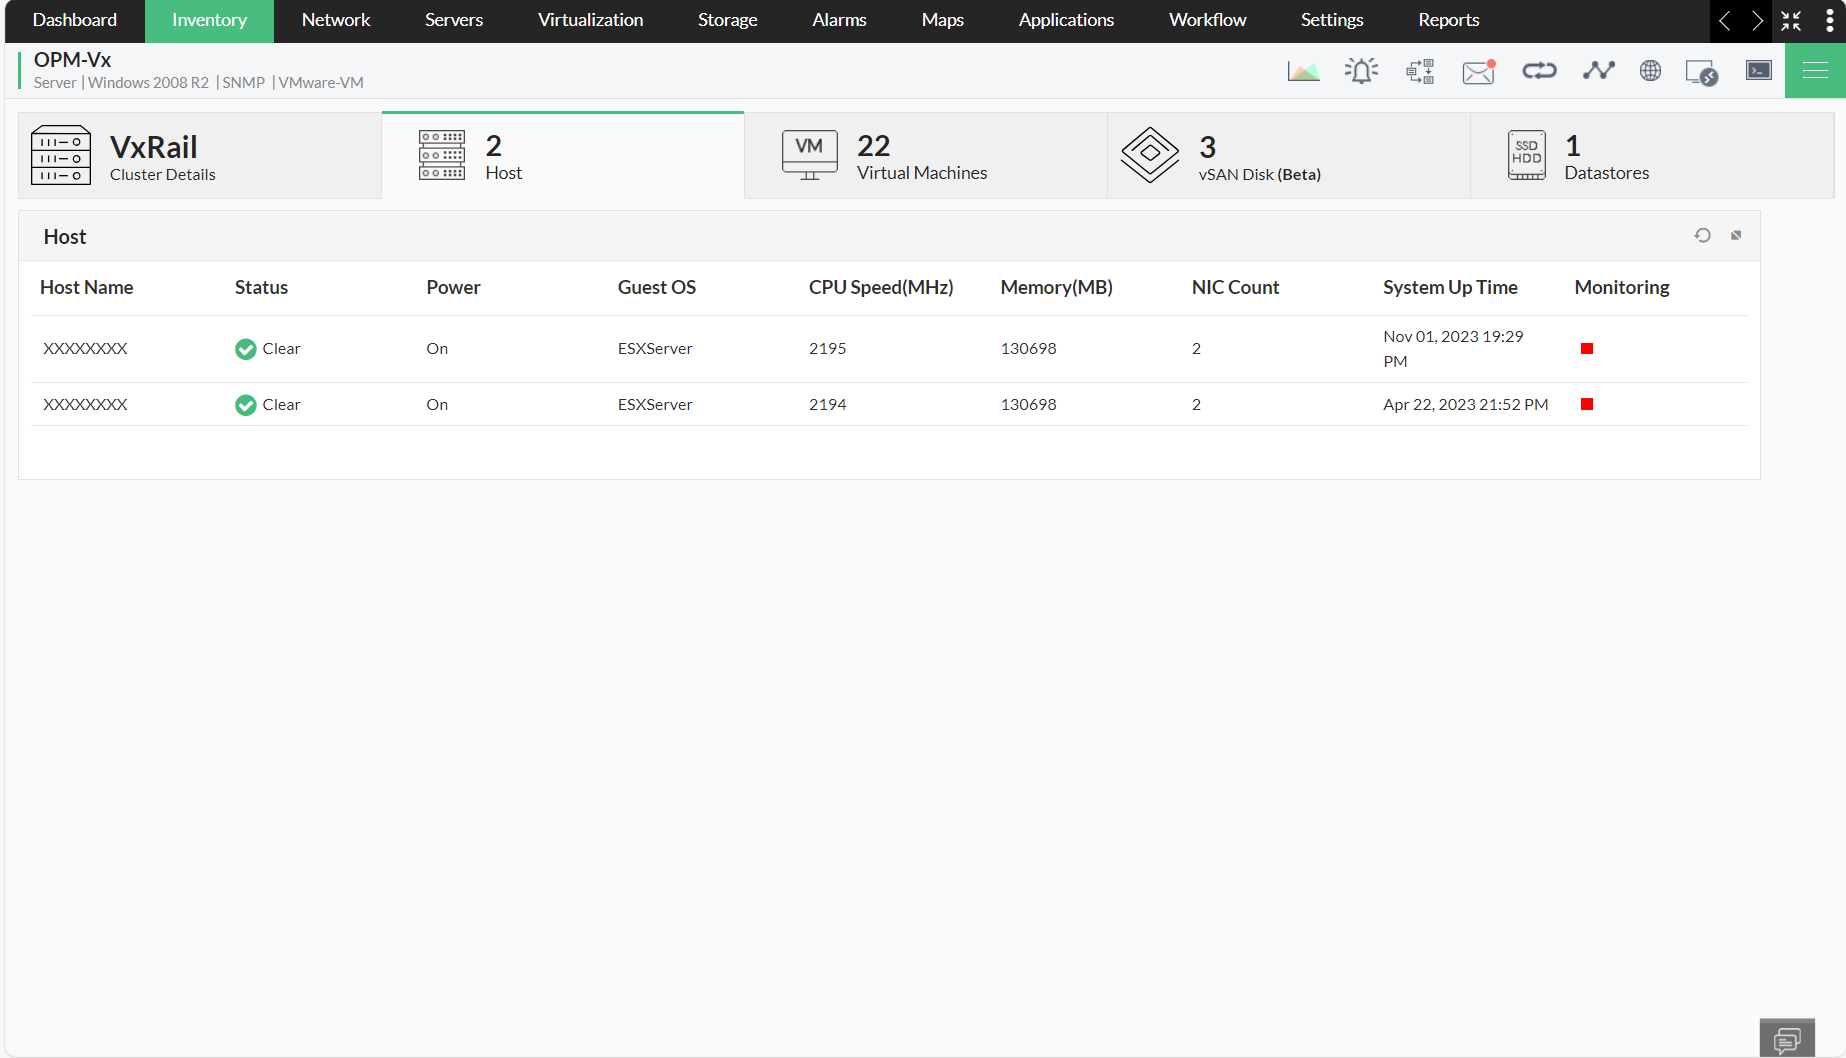Check notifications via the mail icon
This screenshot has width=1846, height=1058.
(x=1478, y=70)
